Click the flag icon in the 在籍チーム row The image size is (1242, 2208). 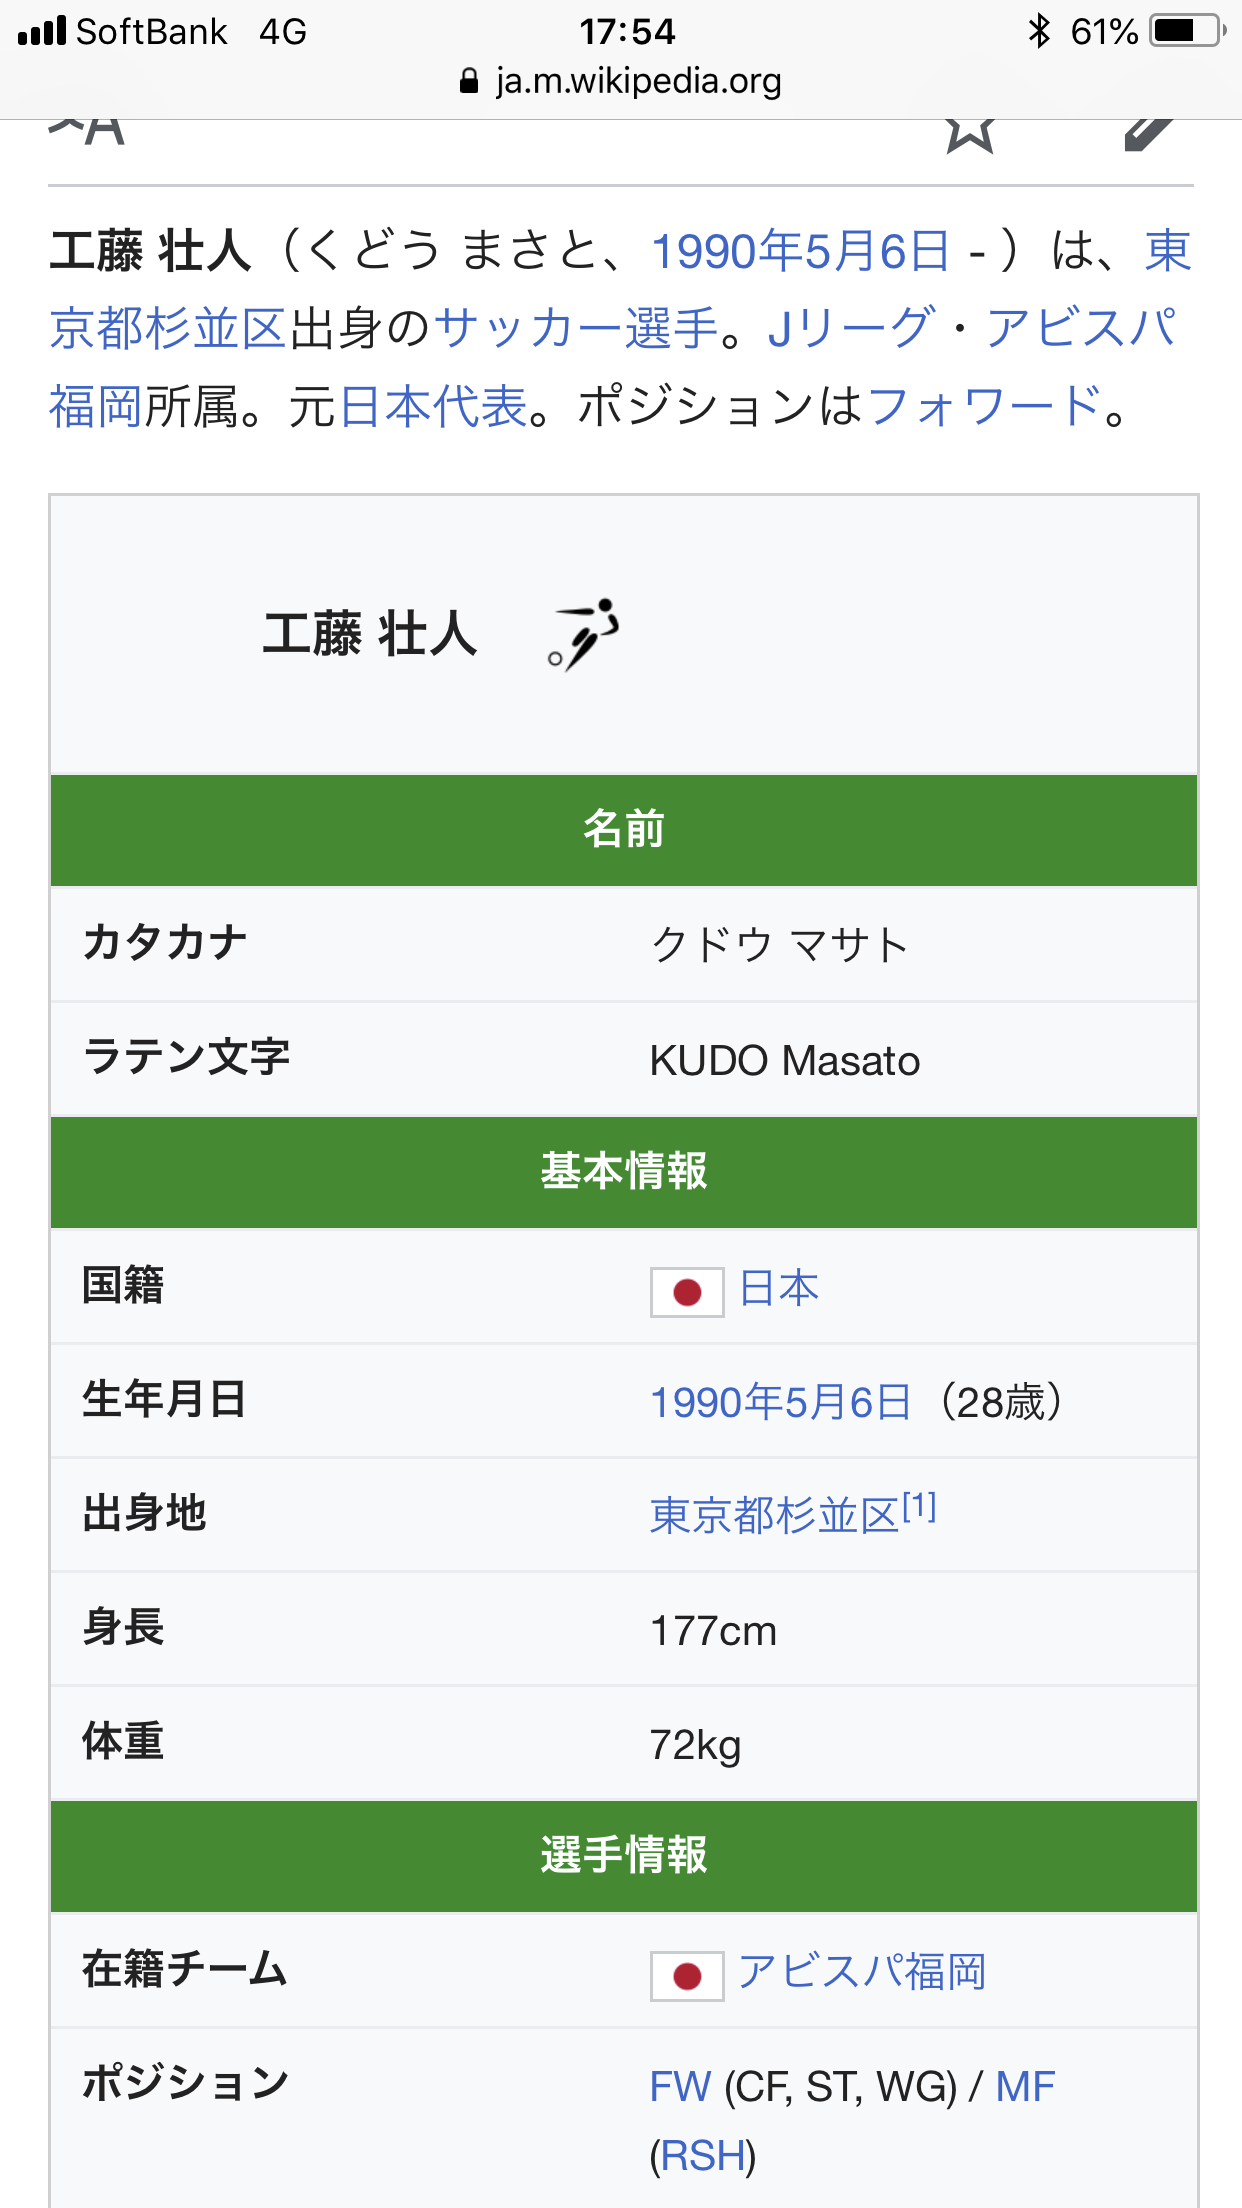click(x=687, y=1976)
